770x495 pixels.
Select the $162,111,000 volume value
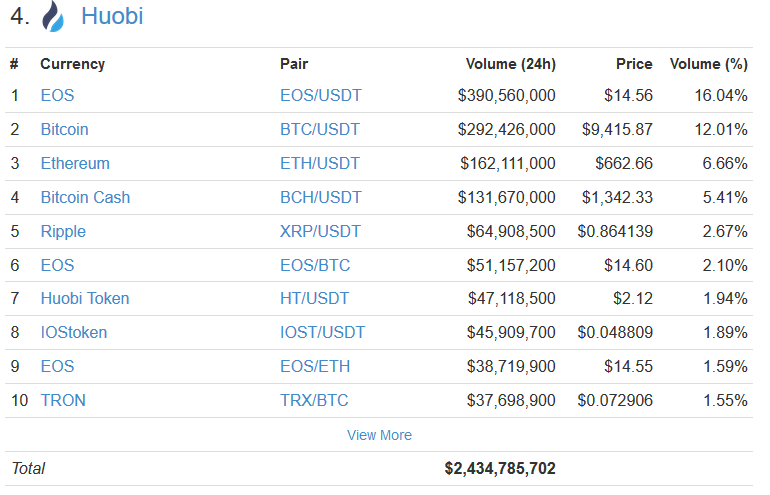(x=508, y=163)
